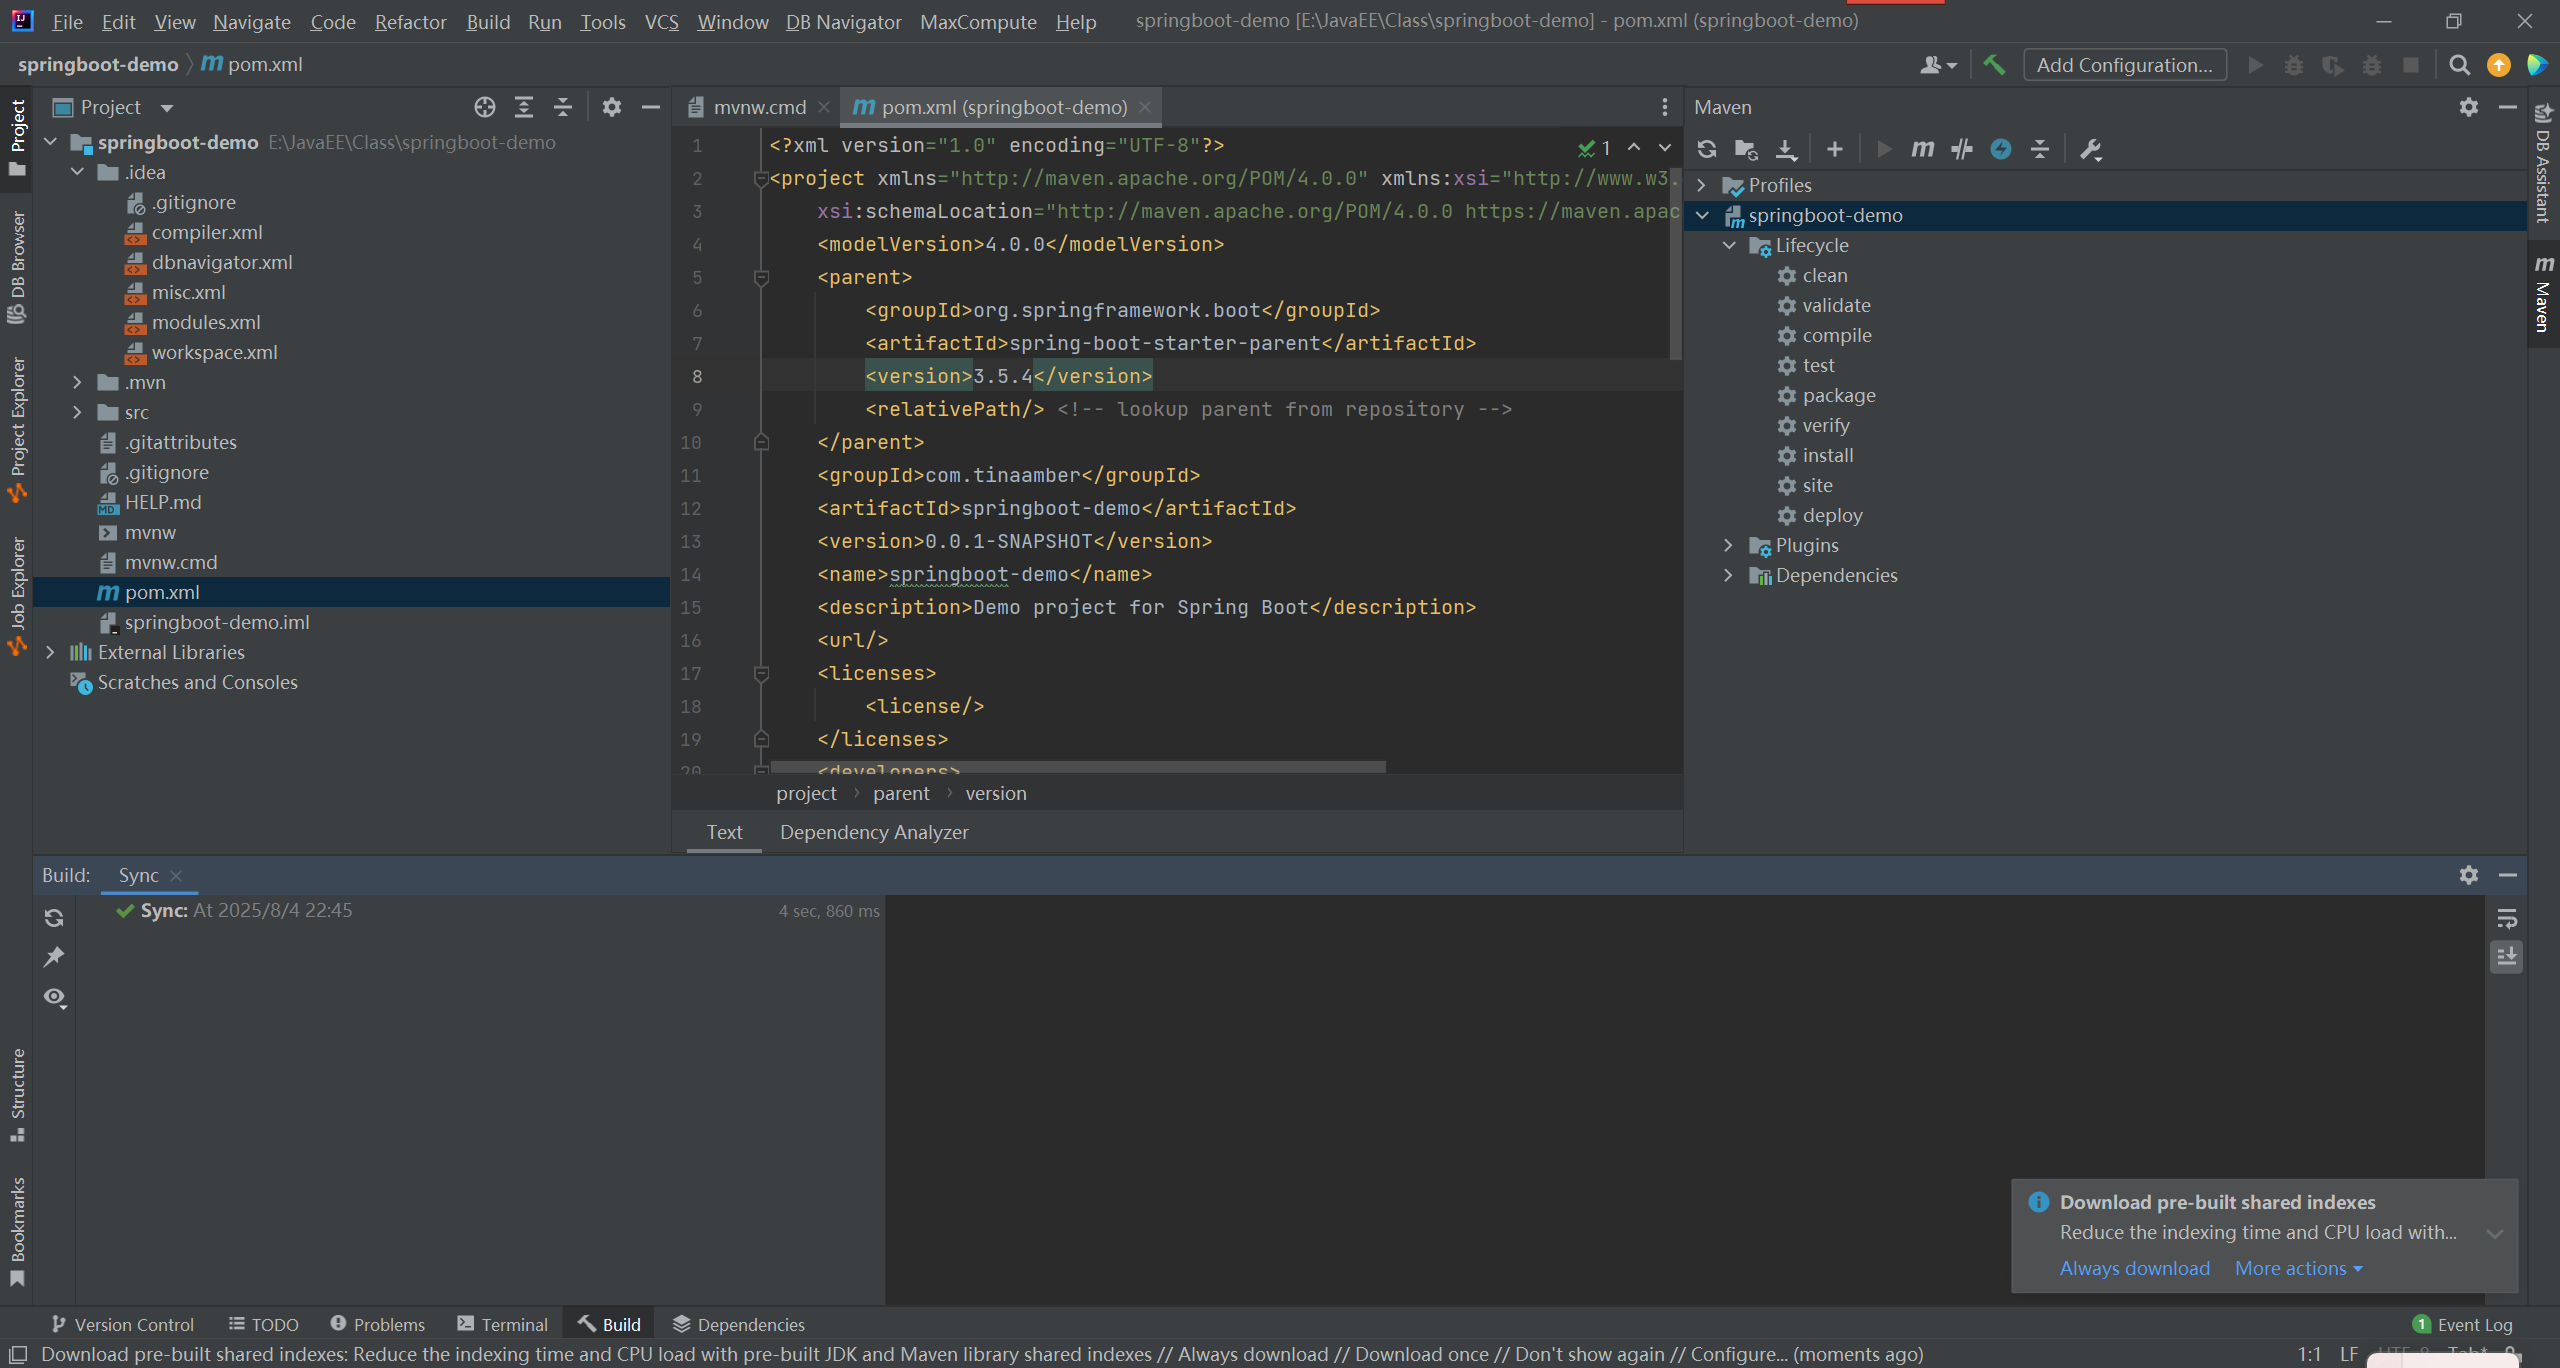Click Download Sources and Documentation icon
The height and width of the screenshot is (1368, 2560).
click(x=1786, y=149)
